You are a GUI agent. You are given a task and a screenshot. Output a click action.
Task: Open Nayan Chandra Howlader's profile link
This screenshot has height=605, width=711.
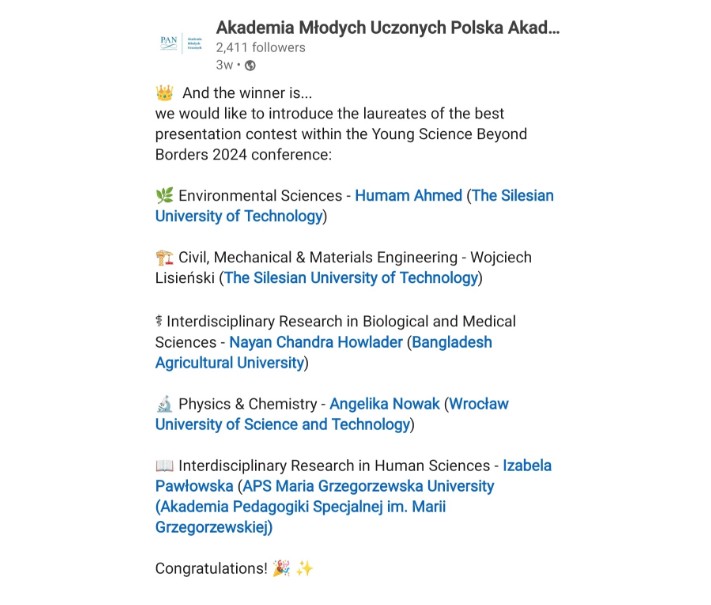(316, 342)
